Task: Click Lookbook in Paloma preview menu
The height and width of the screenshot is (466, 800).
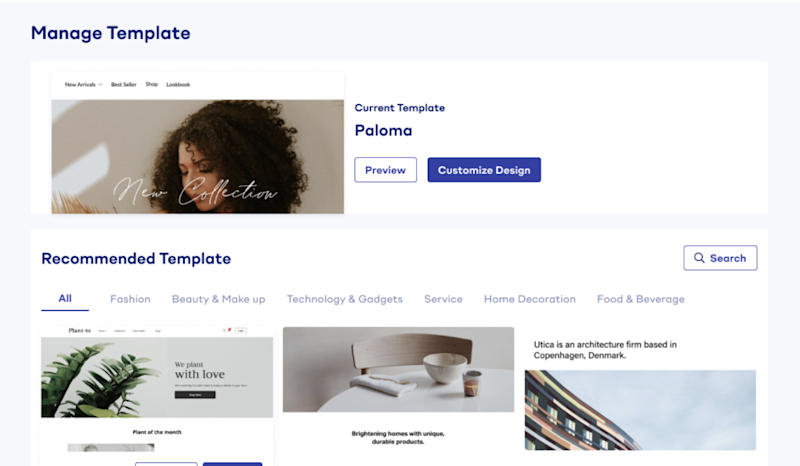Action: coord(178,85)
